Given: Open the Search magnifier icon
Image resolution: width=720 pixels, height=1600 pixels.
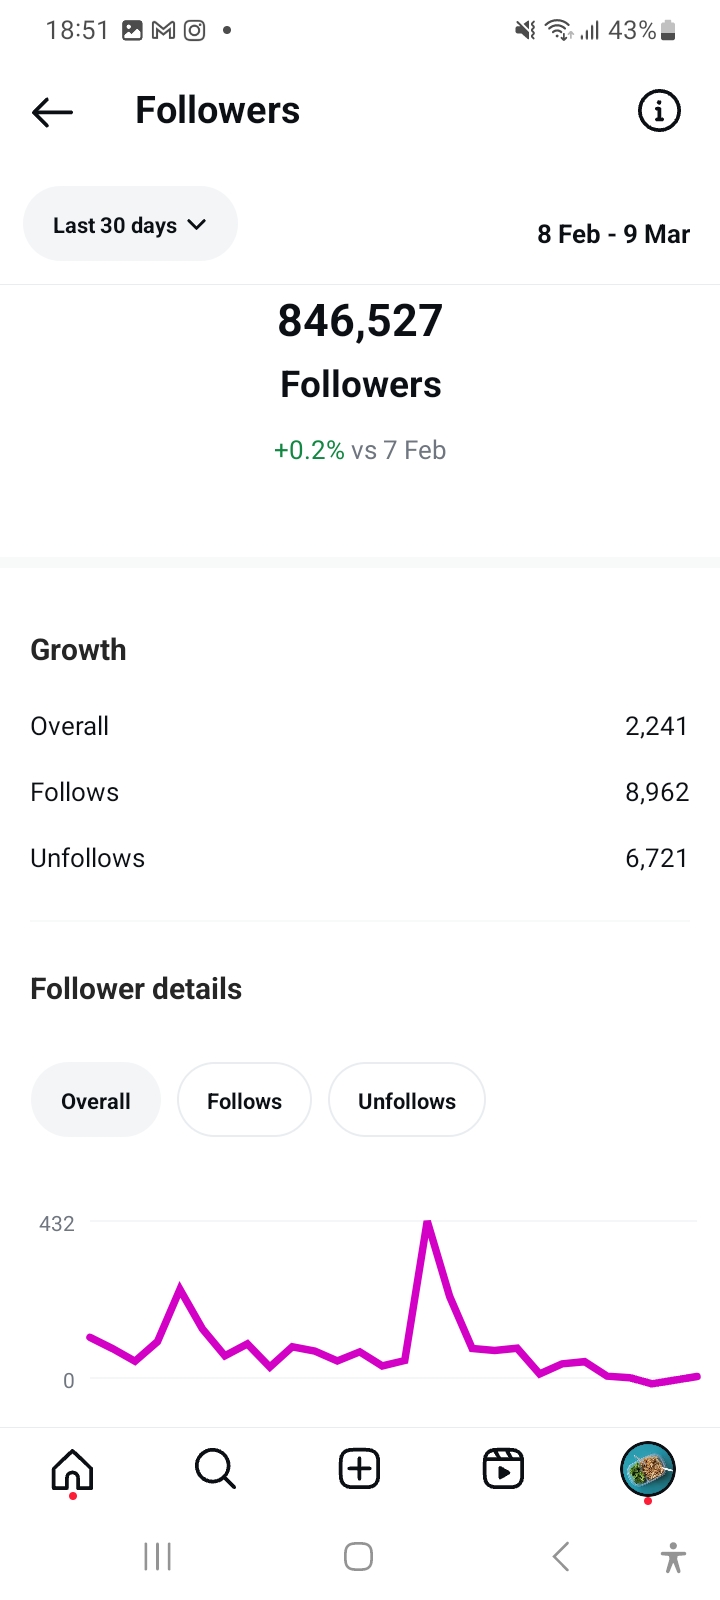Looking at the screenshot, I should [215, 1469].
